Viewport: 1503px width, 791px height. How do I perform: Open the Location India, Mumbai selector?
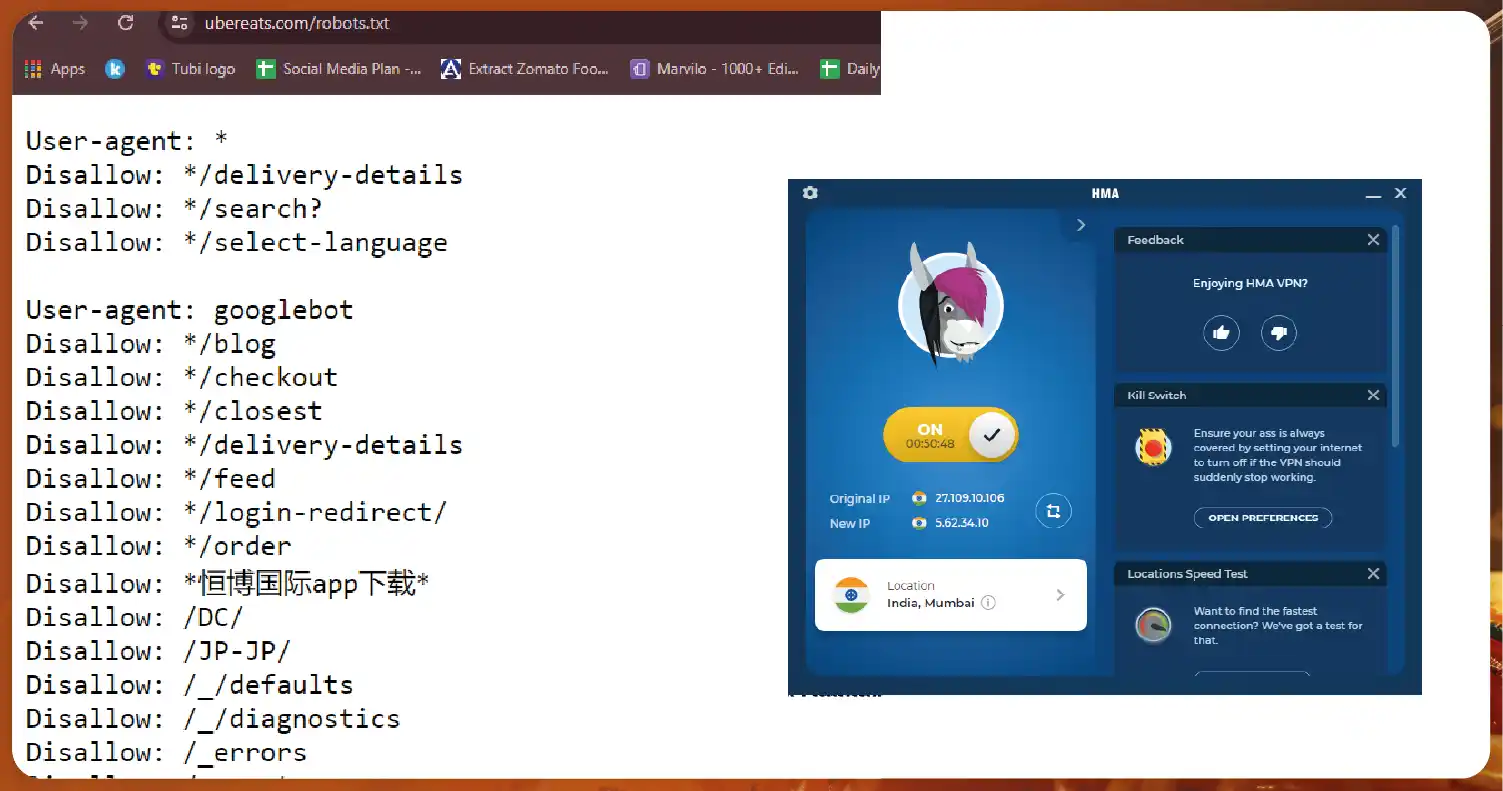coord(951,595)
